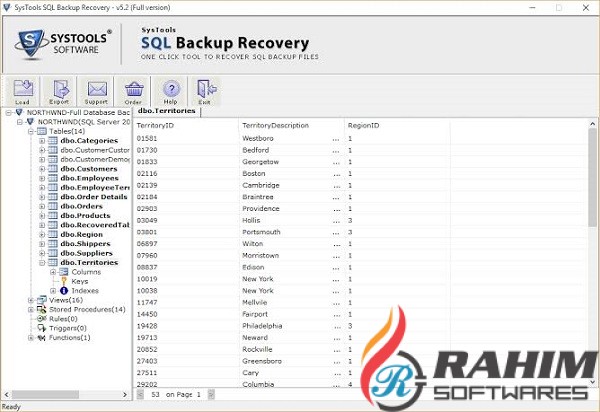
Task: Go to next page arrow
Action: [x=211, y=394]
